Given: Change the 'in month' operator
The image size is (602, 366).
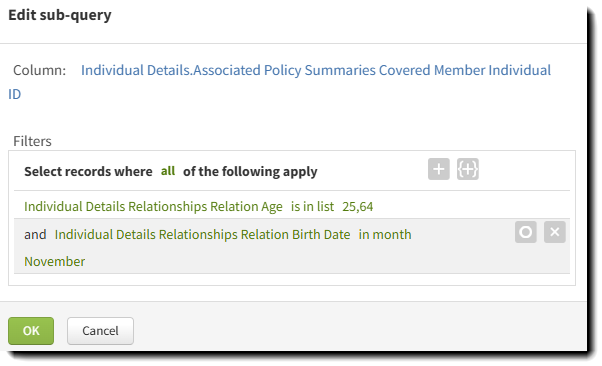Looking at the screenshot, I should pos(385,234).
